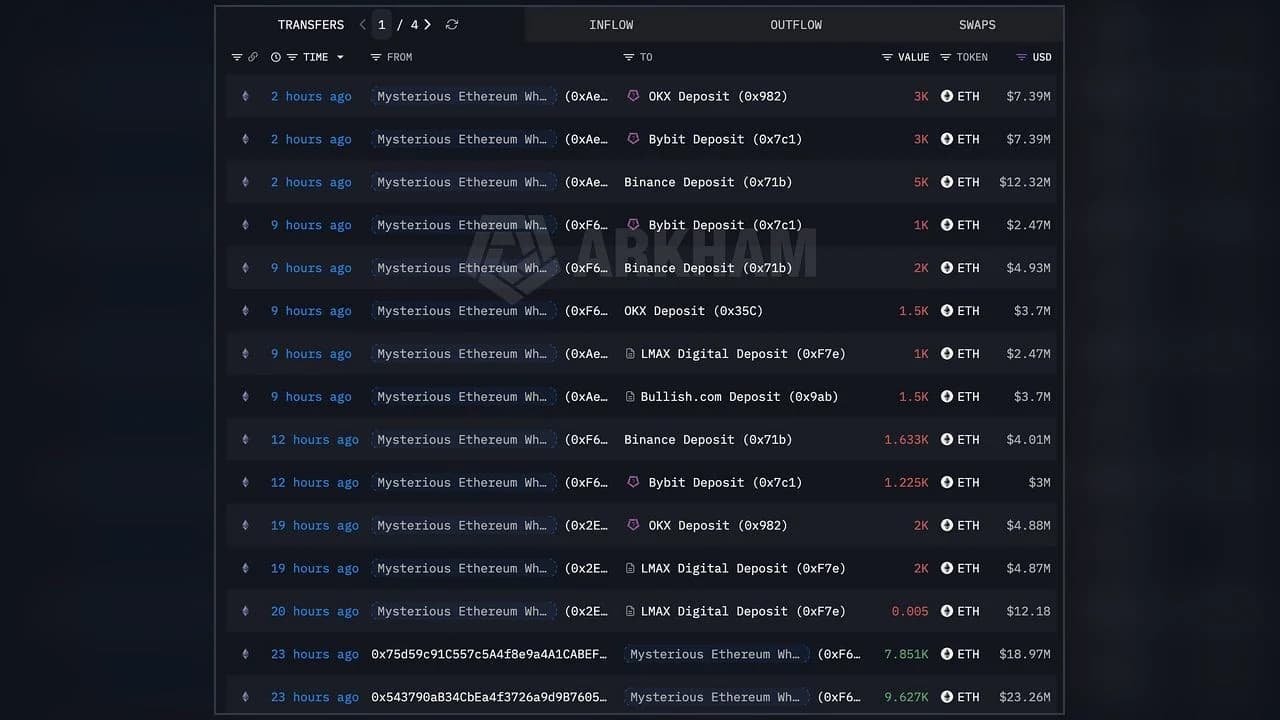1280x720 pixels.
Task: Click the Ethereum chain icon in the $18.97M row
Action: [245, 654]
